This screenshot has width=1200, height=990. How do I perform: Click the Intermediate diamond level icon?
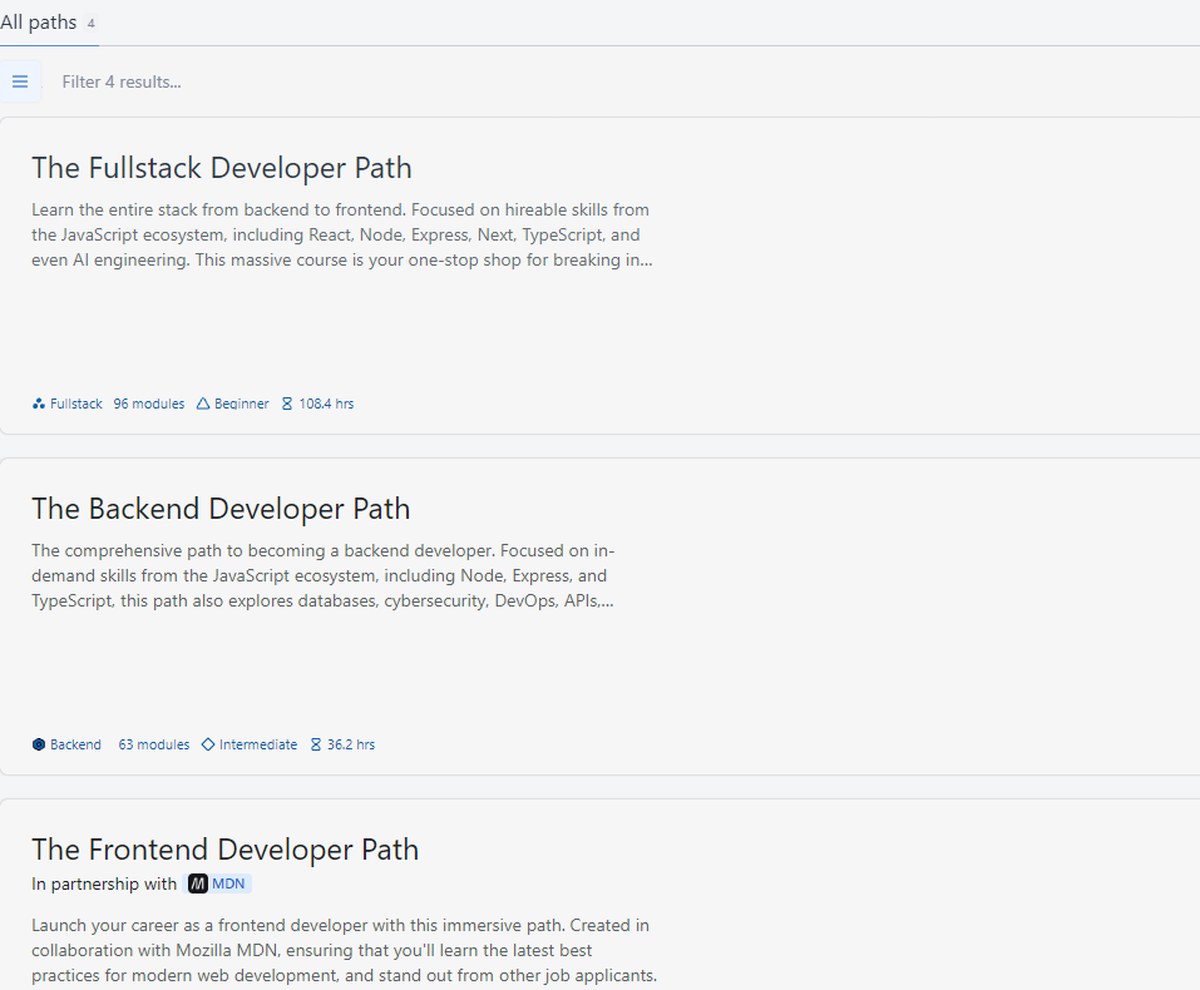click(208, 744)
